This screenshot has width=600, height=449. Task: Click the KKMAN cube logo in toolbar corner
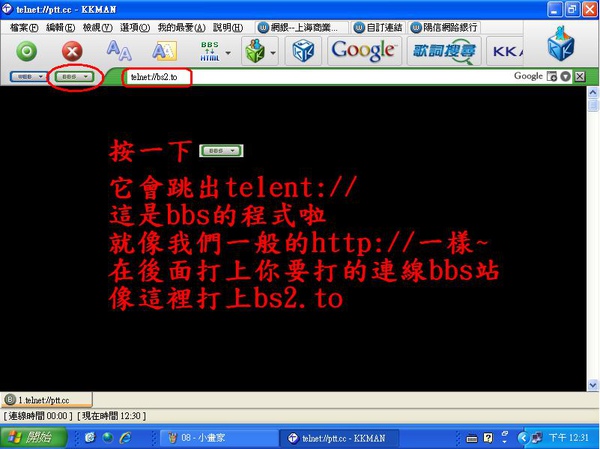click(561, 44)
